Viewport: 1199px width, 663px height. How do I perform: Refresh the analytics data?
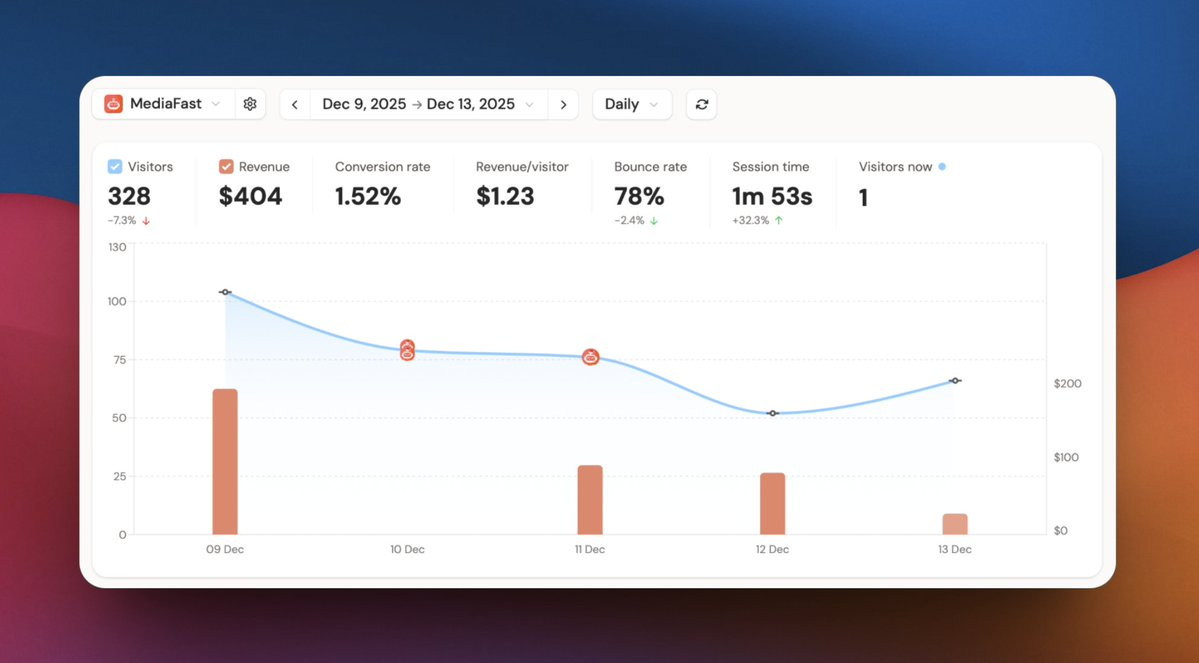[x=701, y=105]
